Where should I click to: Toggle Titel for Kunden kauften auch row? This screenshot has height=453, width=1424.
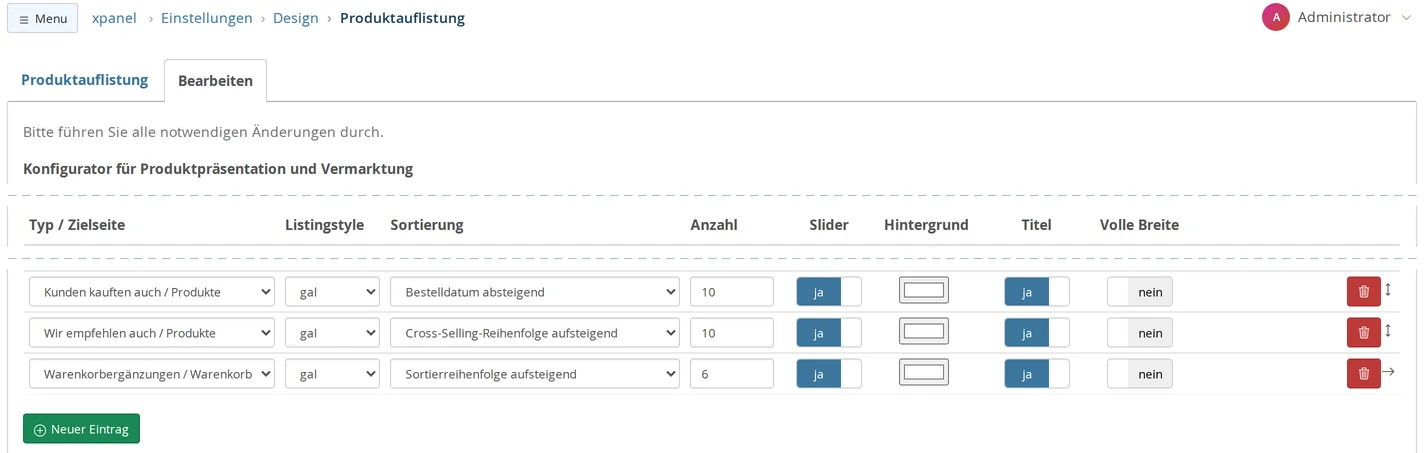(x=1037, y=292)
